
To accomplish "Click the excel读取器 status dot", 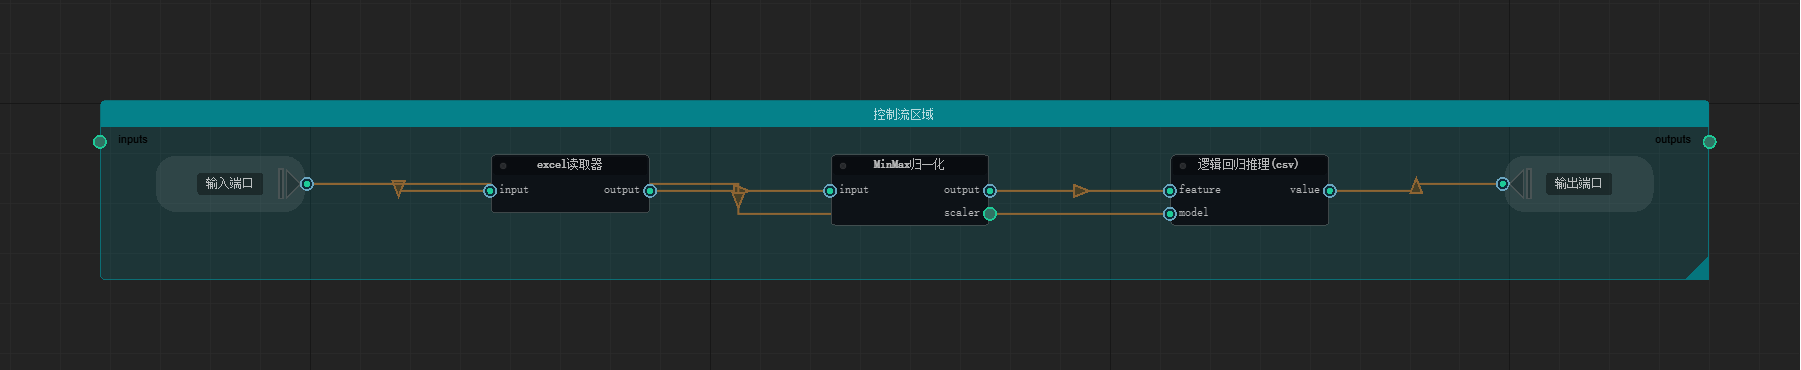I will tap(503, 166).
